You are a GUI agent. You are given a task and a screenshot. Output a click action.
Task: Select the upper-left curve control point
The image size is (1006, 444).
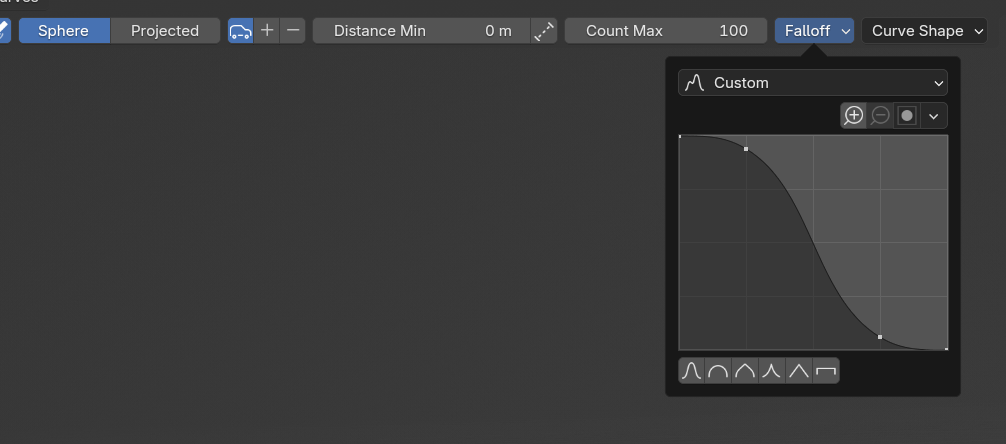tap(746, 149)
